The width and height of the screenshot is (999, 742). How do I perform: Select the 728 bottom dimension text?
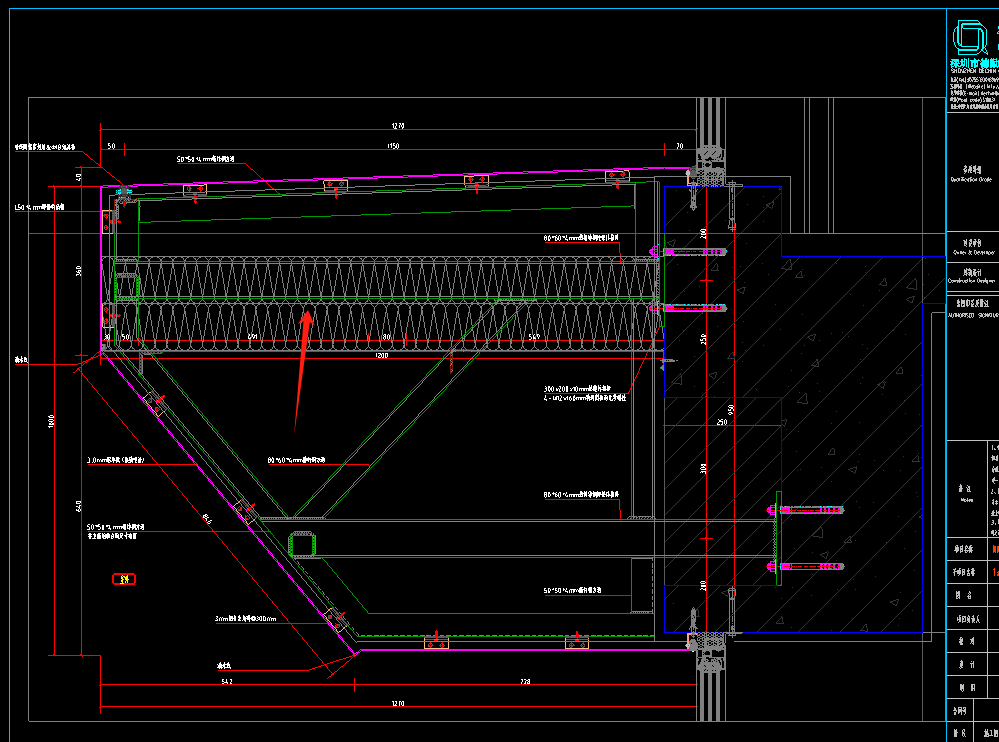coord(525,681)
